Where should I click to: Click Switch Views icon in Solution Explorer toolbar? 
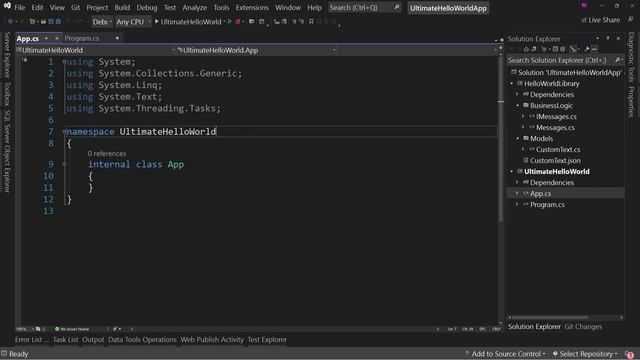(533, 49)
